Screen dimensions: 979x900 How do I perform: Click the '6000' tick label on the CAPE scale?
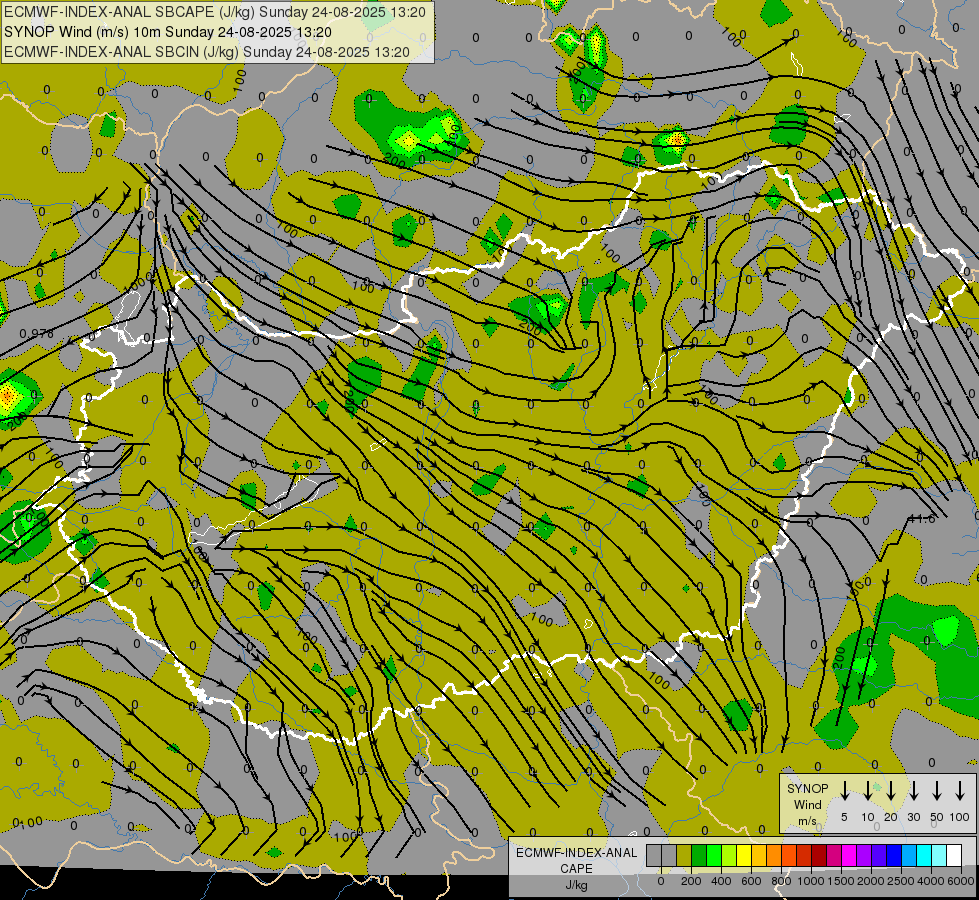(961, 881)
